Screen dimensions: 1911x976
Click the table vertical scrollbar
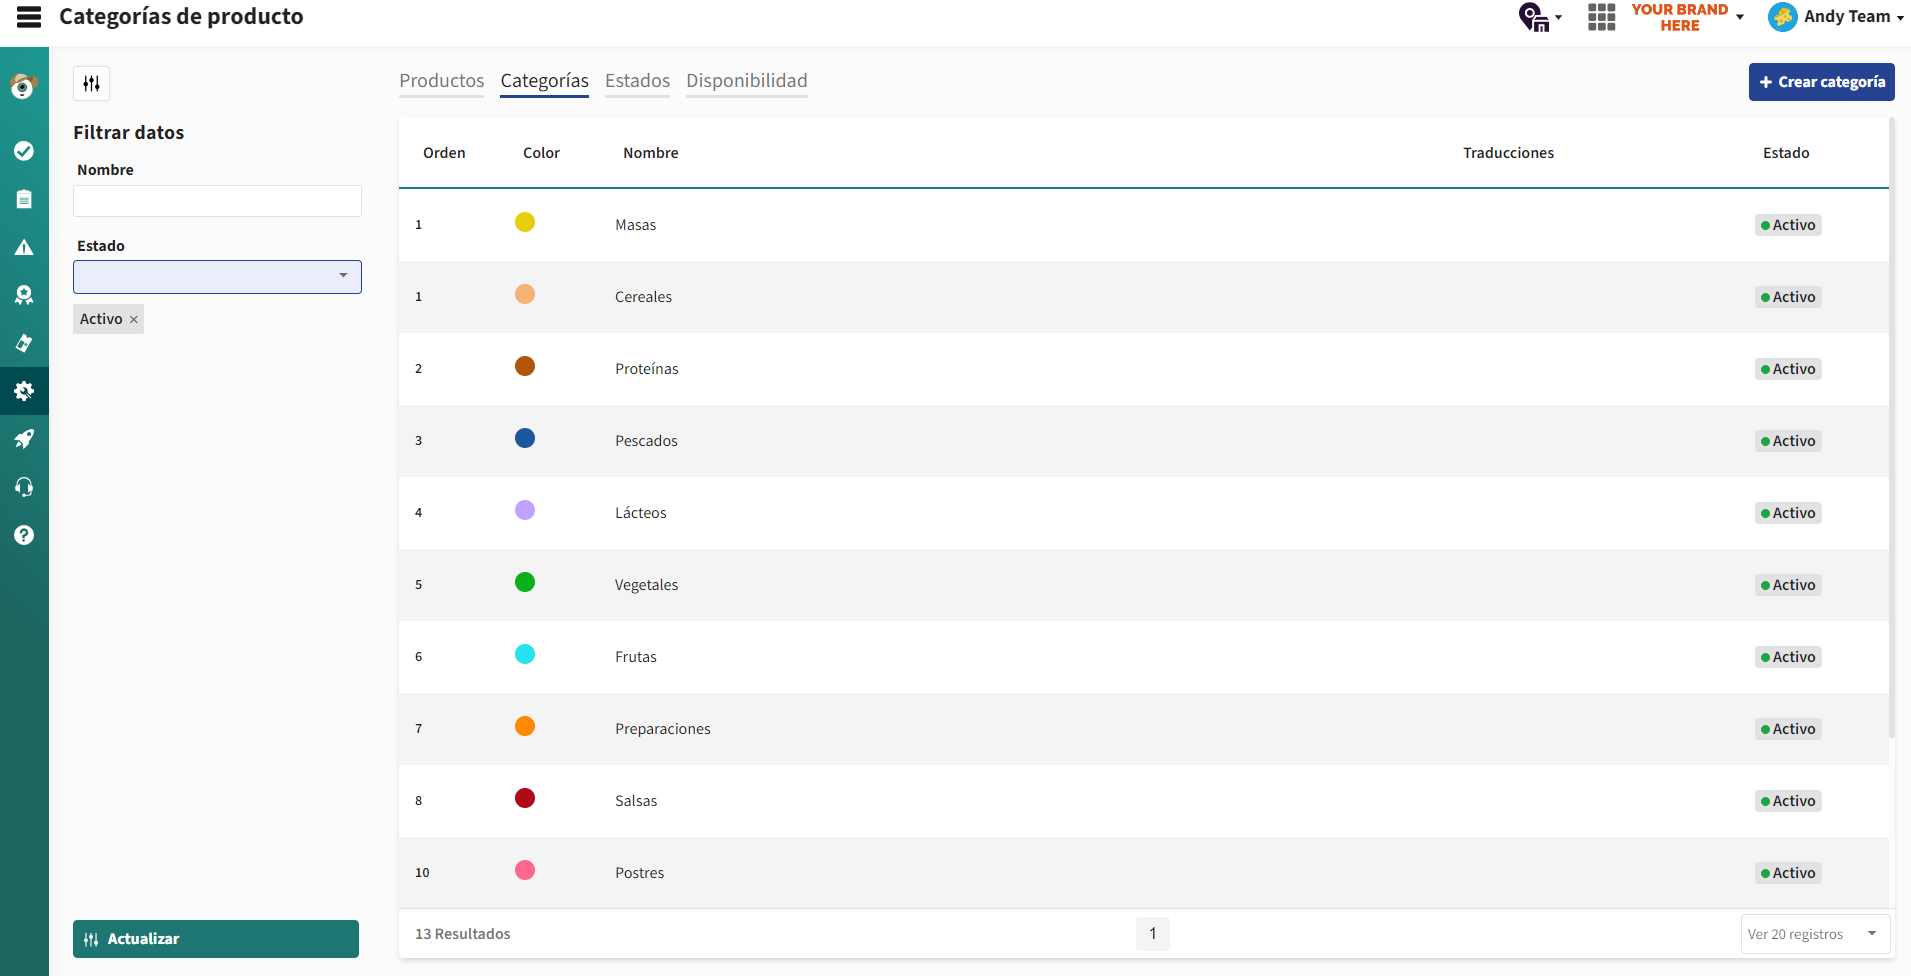point(1892,428)
